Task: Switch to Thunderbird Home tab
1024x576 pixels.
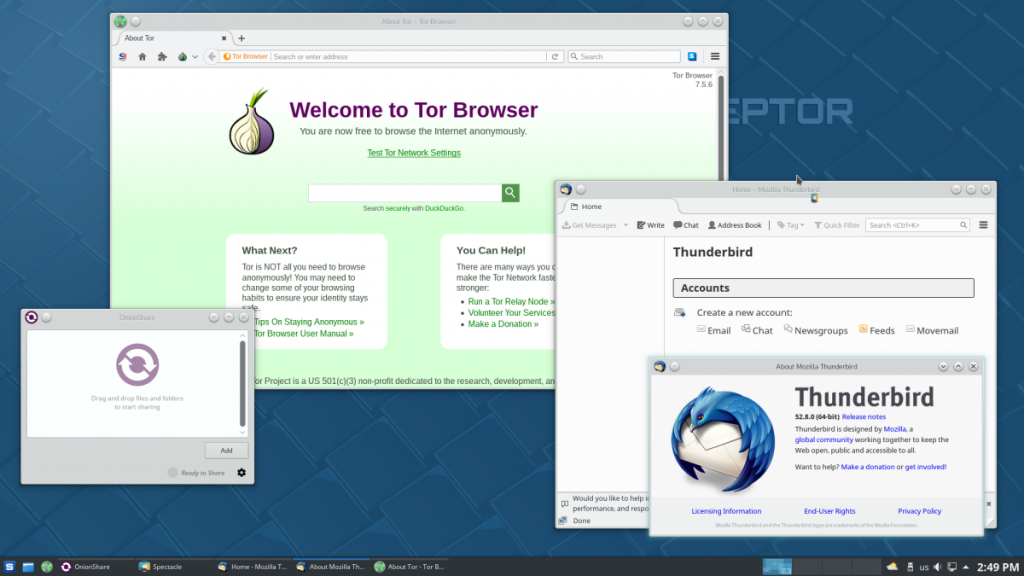Action: (x=590, y=207)
